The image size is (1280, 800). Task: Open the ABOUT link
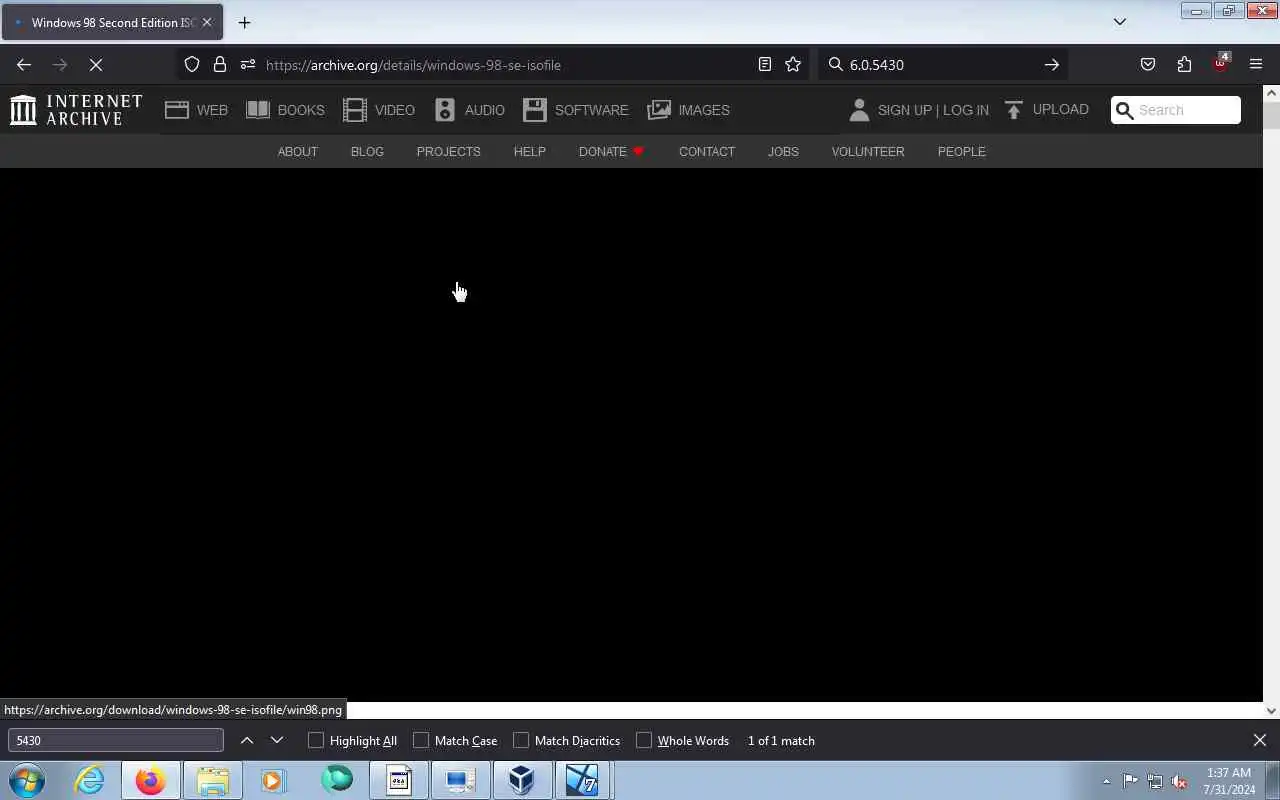point(297,152)
